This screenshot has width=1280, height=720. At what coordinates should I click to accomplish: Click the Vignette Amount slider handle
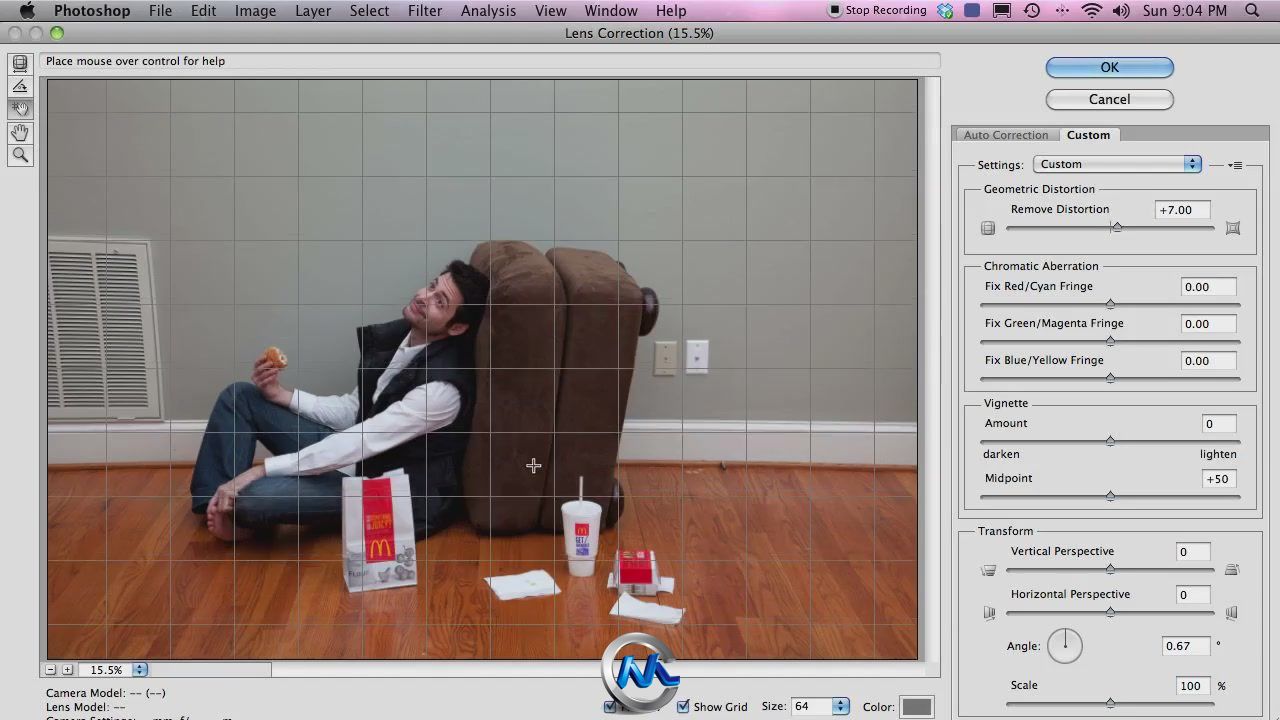[1110, 441]
